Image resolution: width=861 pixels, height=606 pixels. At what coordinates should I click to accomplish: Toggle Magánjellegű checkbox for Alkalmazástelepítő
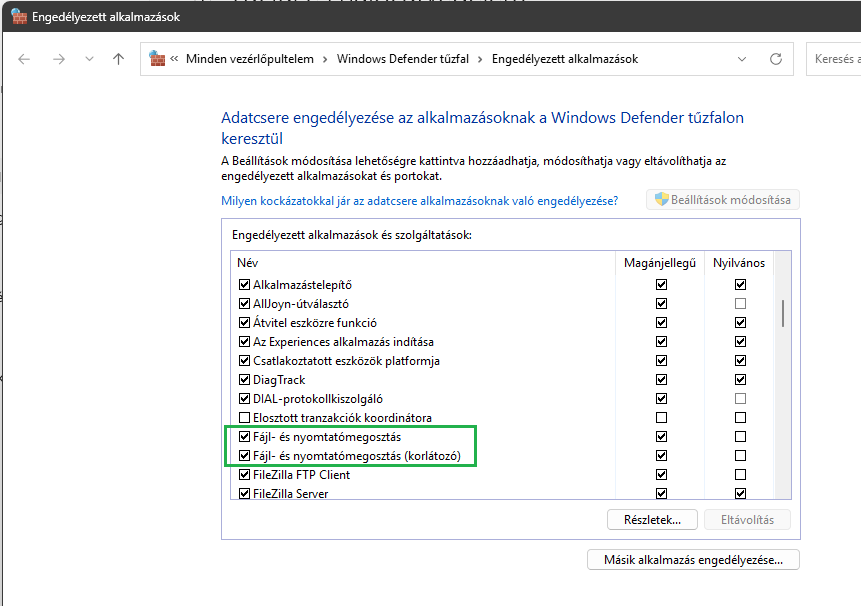661,284
